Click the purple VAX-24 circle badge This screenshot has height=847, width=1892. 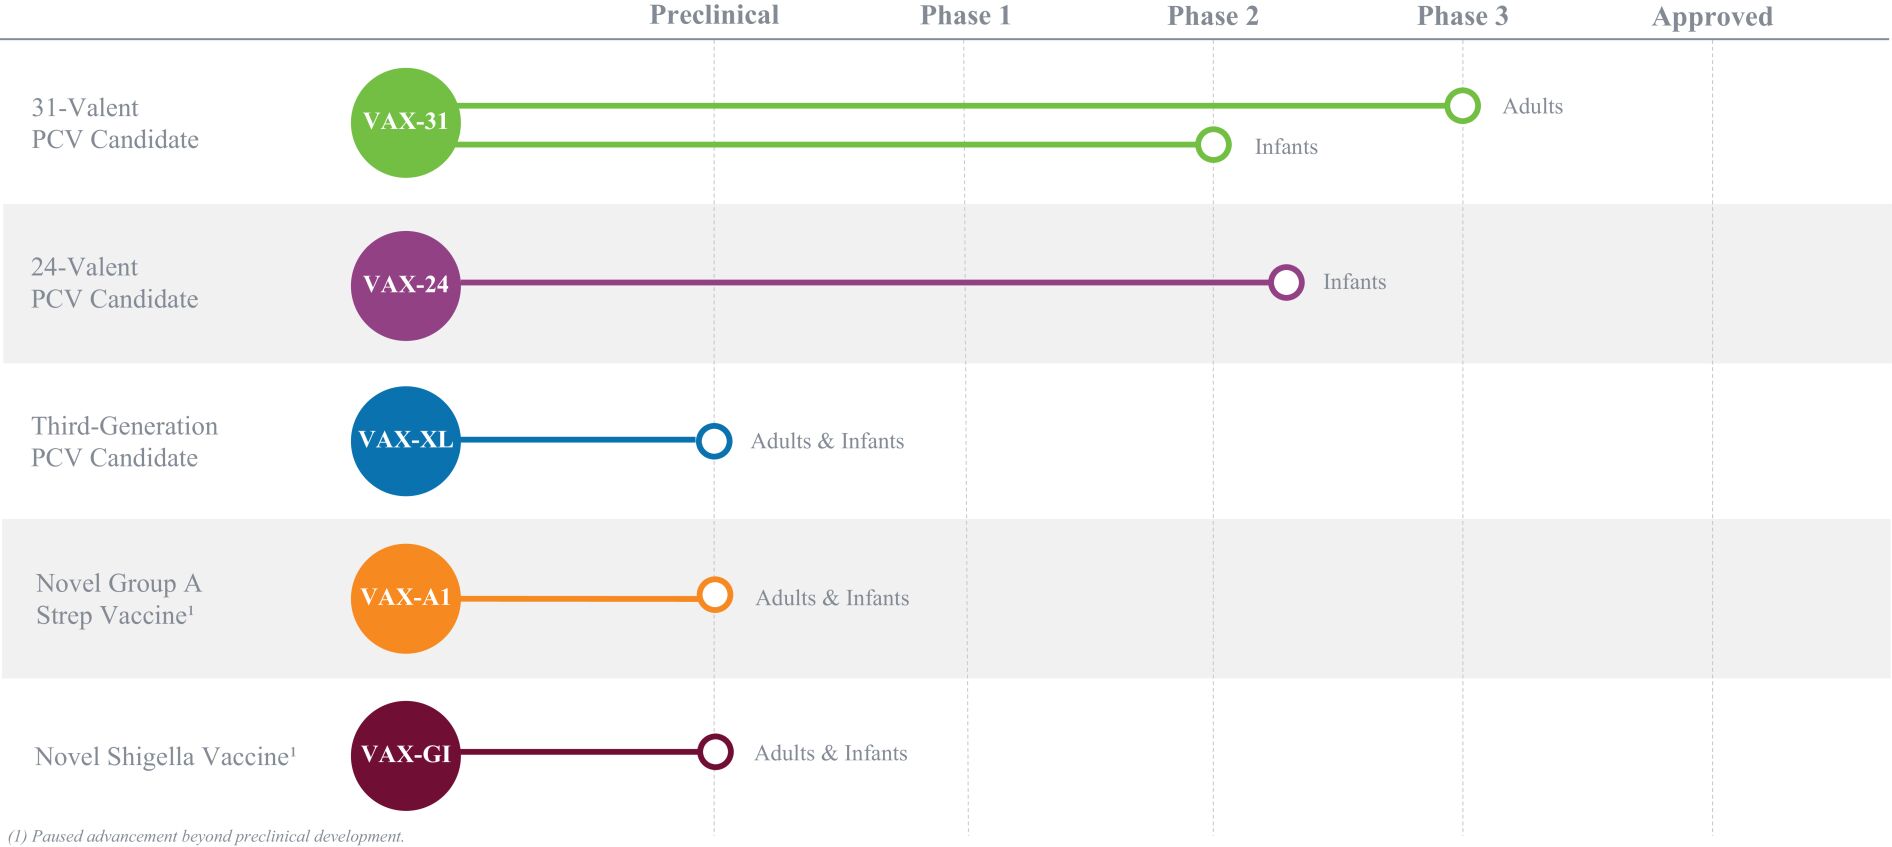pyautogui.click(x=405, y=285)
